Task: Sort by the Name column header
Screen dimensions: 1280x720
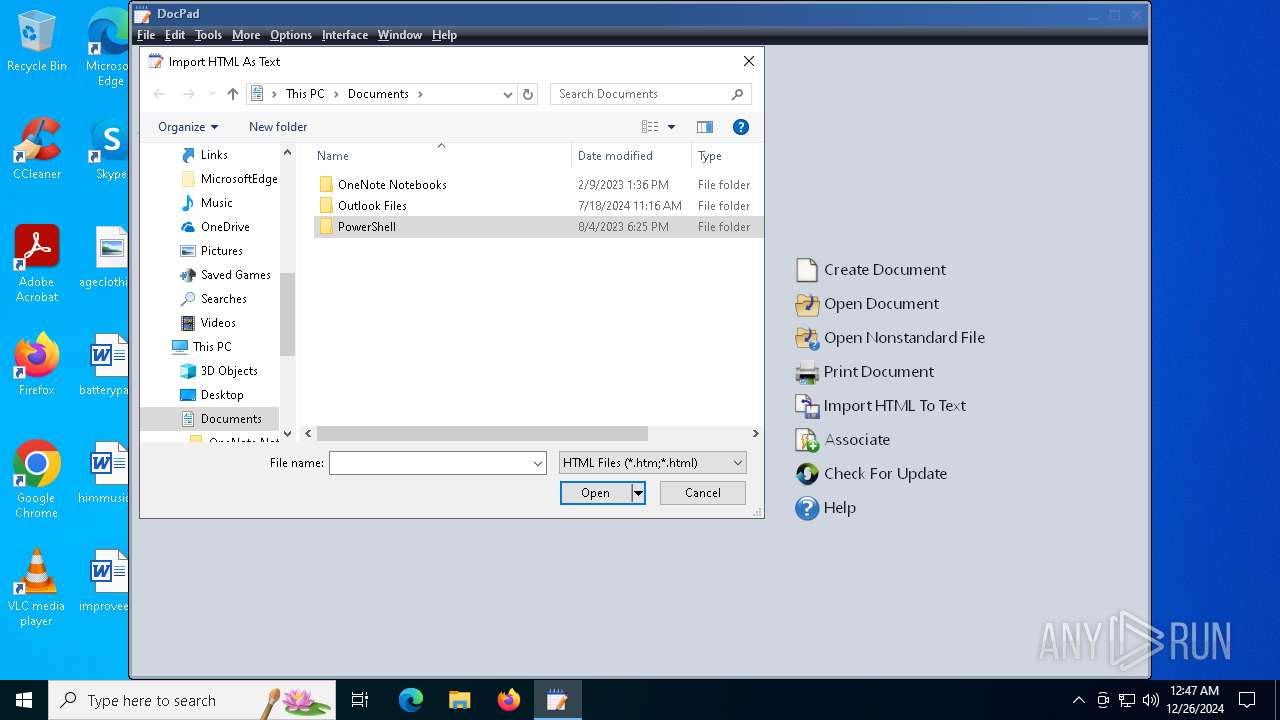Action: pyautogui.click(x=441, y=156)
